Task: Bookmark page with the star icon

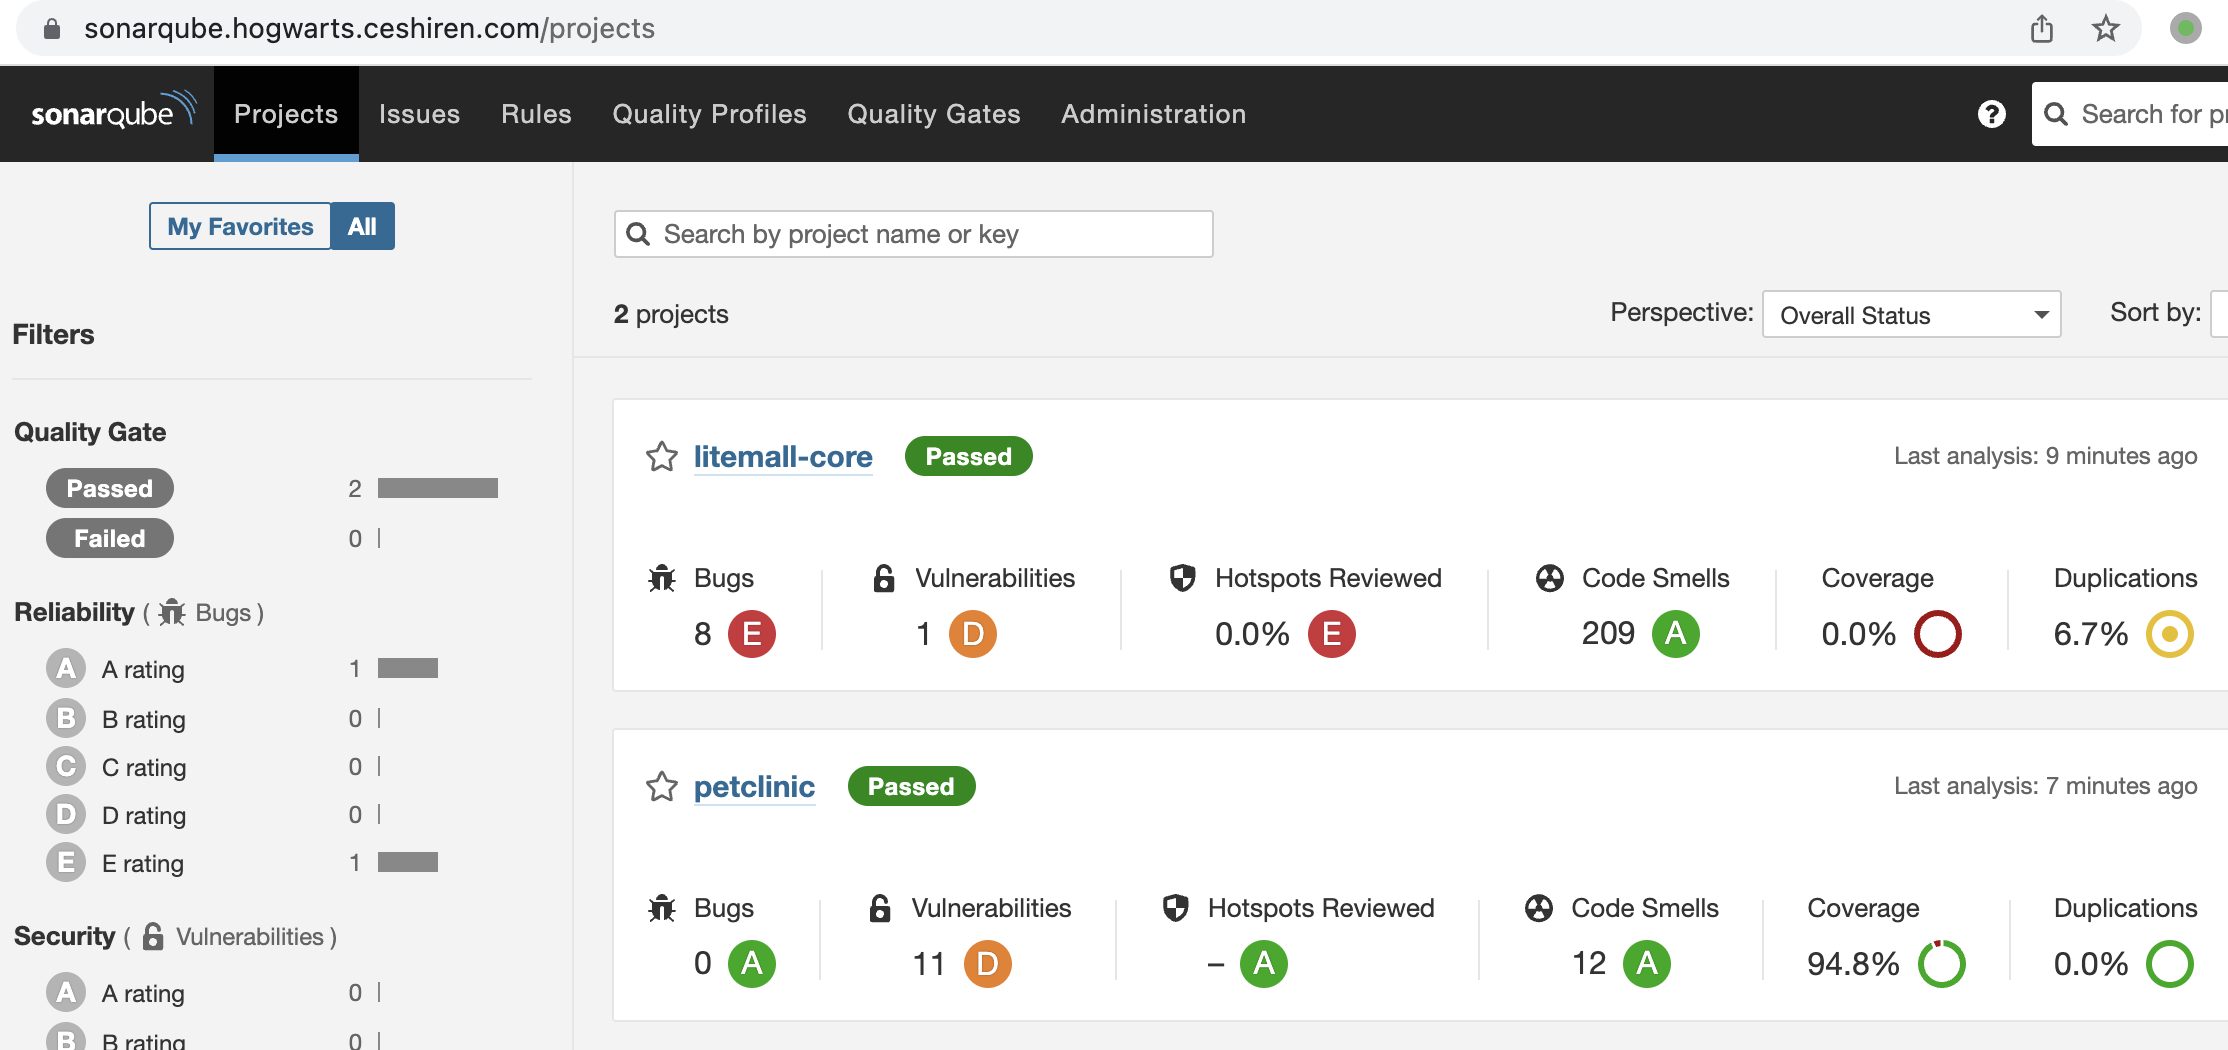Action: pos(2106,28)
